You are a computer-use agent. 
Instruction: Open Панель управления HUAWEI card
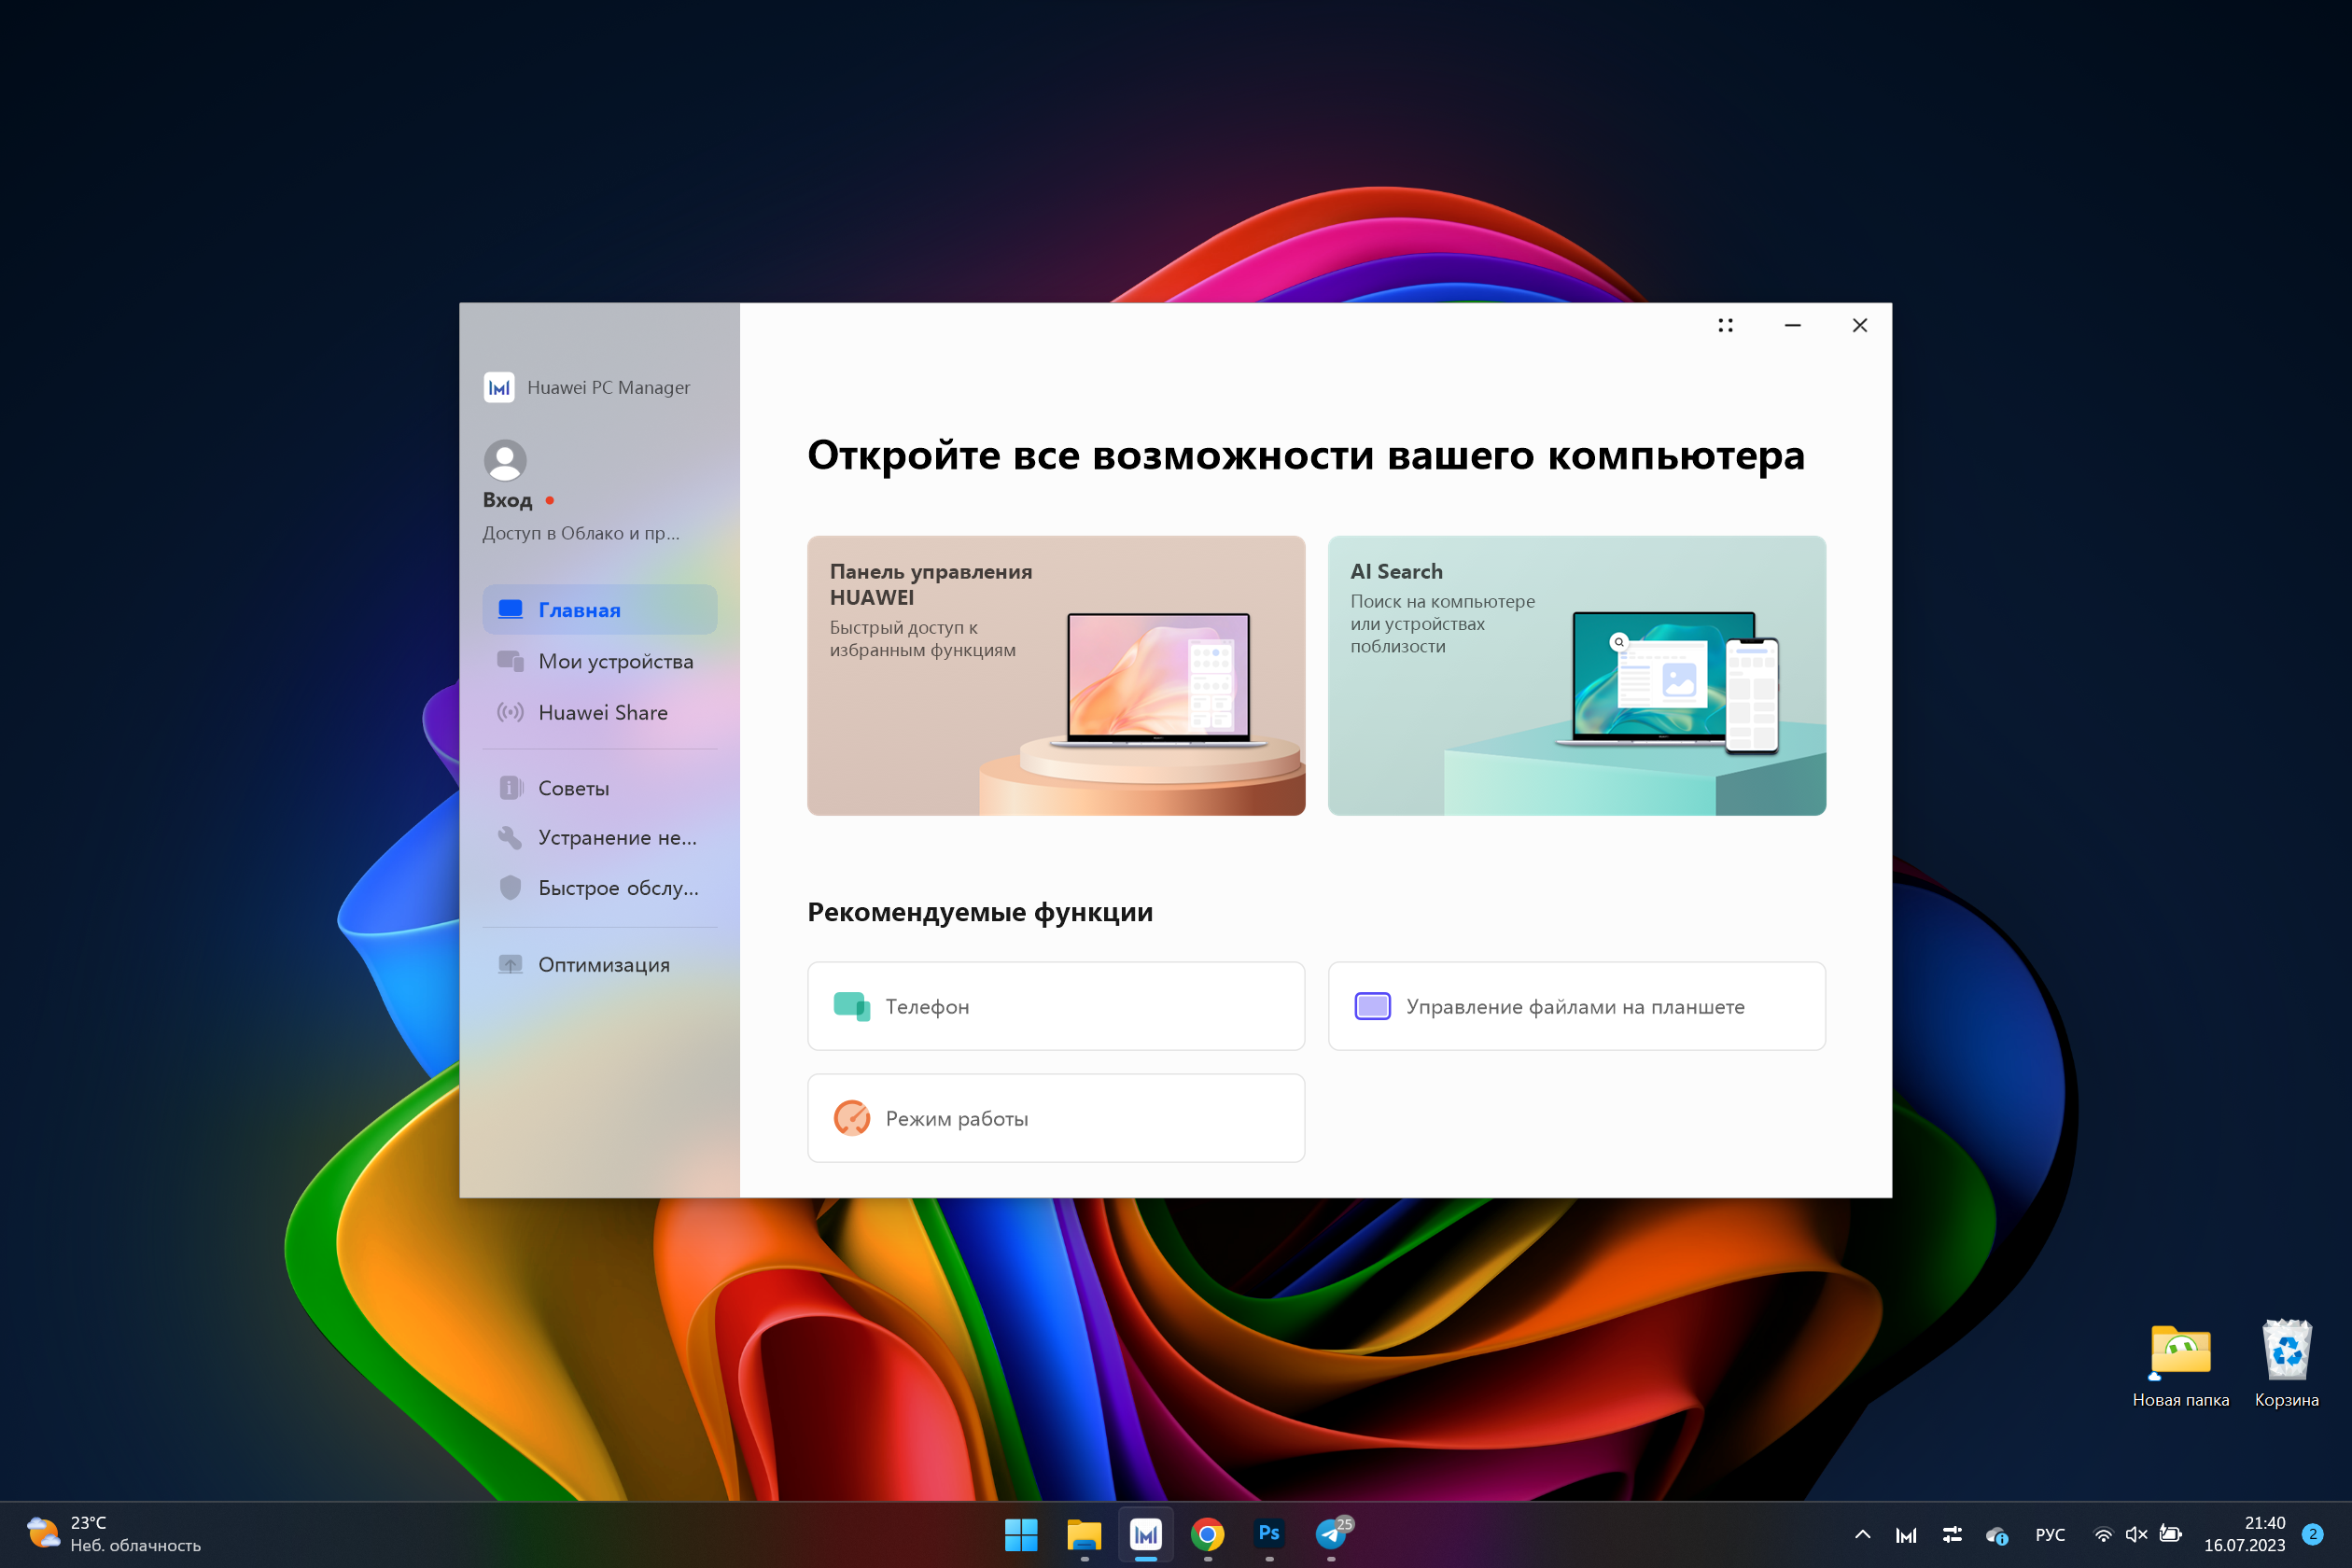point(1056,675)
